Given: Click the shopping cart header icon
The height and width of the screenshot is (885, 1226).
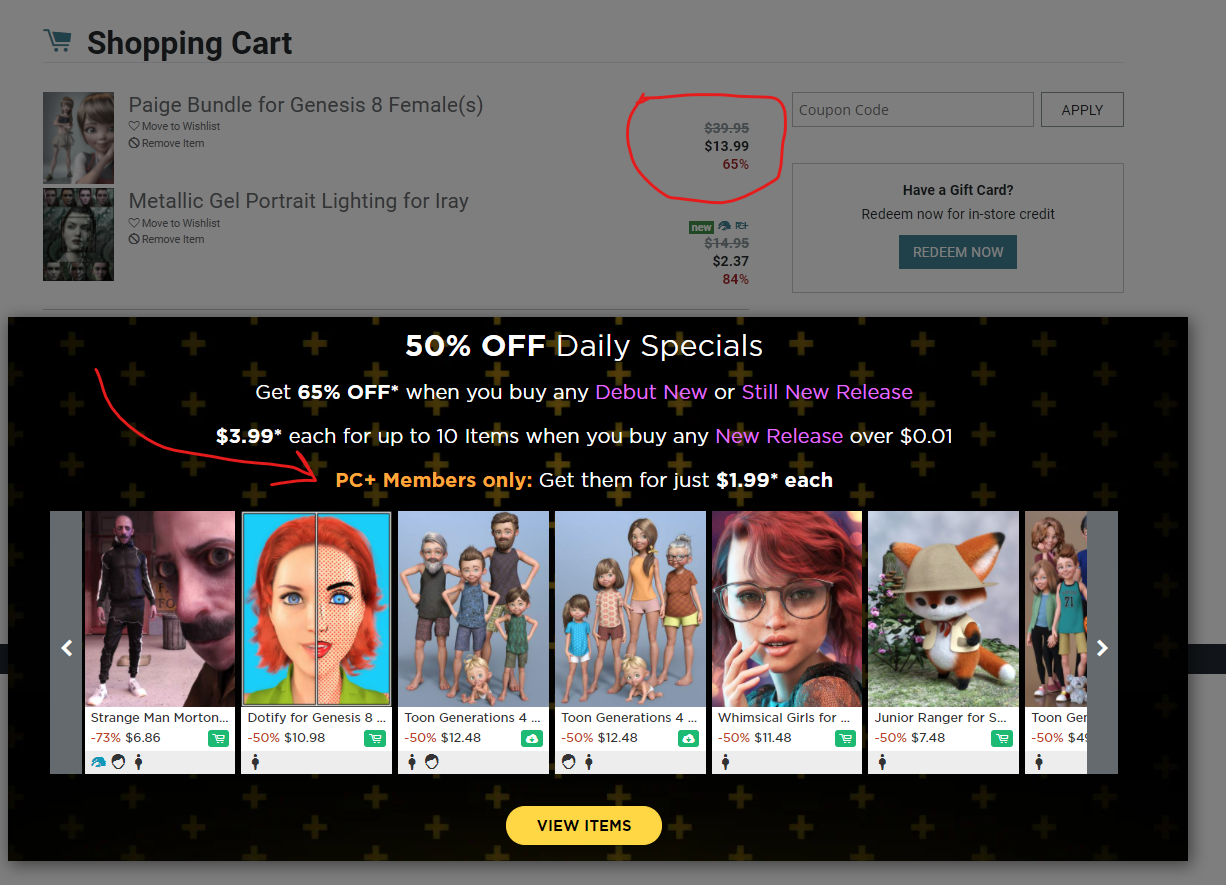Looking at the screenshot, I should tap(58, 42).
